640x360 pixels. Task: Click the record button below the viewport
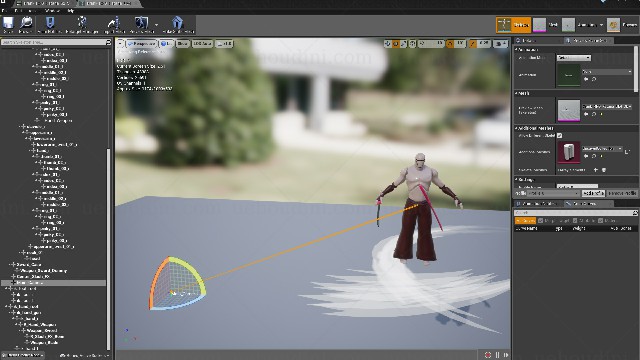point(488,355)
